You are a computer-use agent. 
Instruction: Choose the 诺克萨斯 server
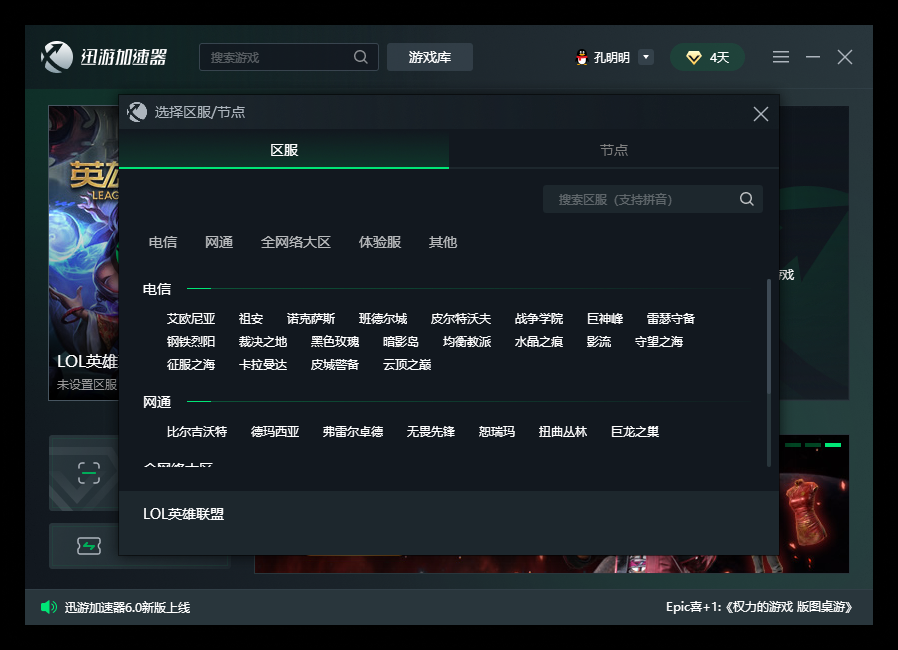(311, 318)
